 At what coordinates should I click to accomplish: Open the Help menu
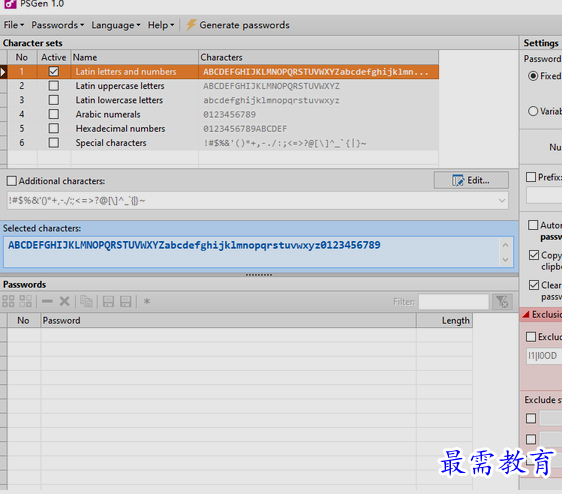[x=161, y=25]
